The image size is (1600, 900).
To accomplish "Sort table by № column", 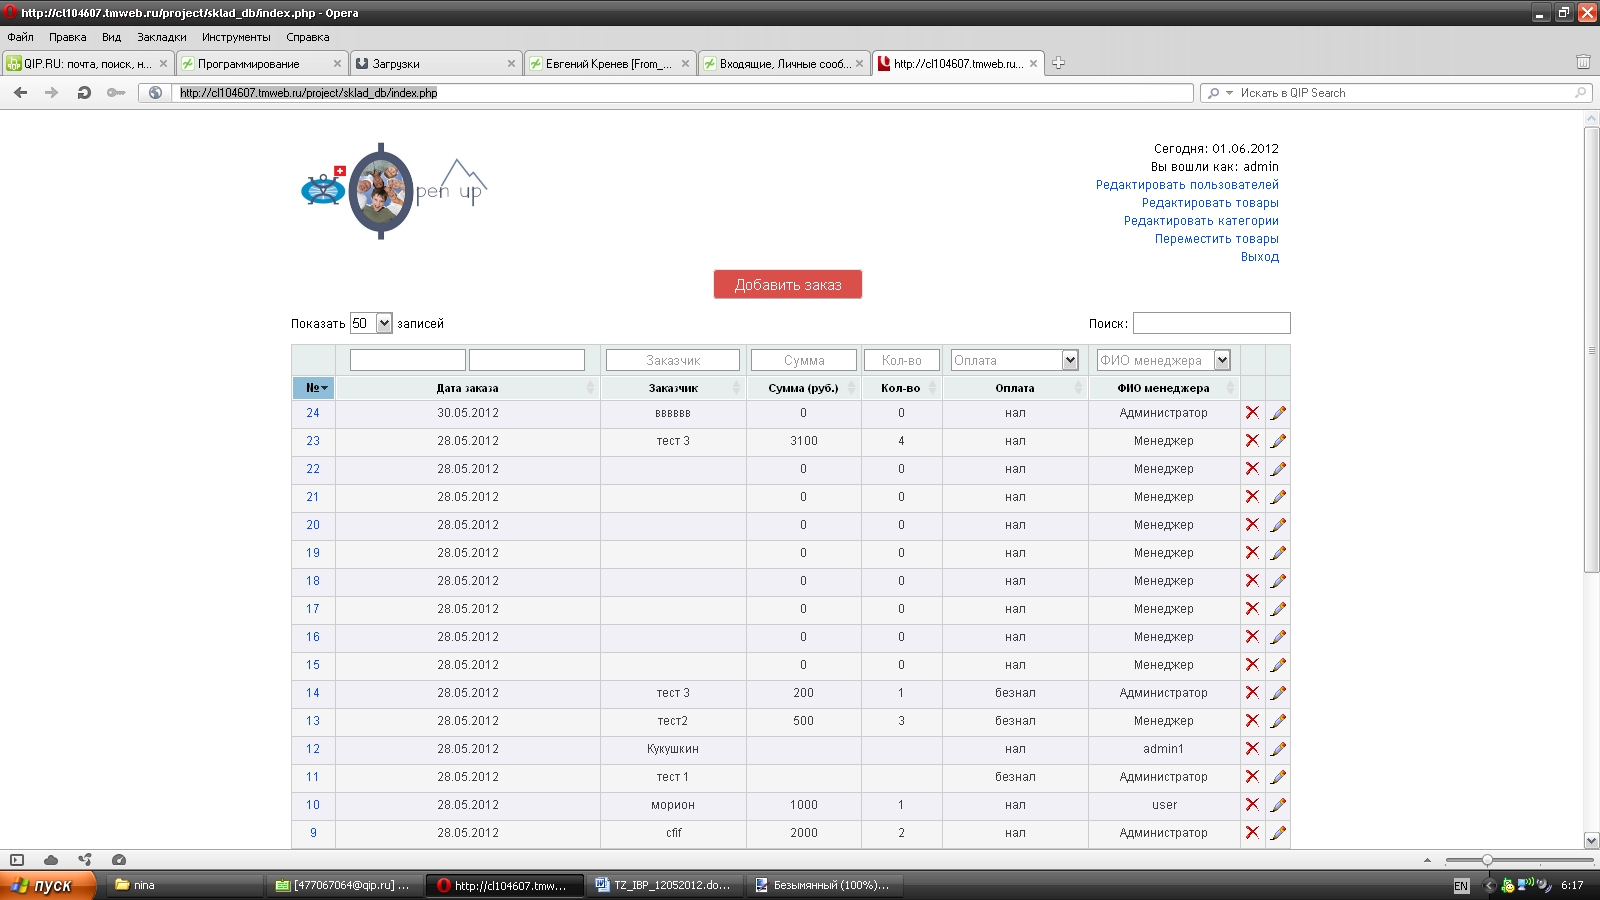I will click(x=313, y=387).
